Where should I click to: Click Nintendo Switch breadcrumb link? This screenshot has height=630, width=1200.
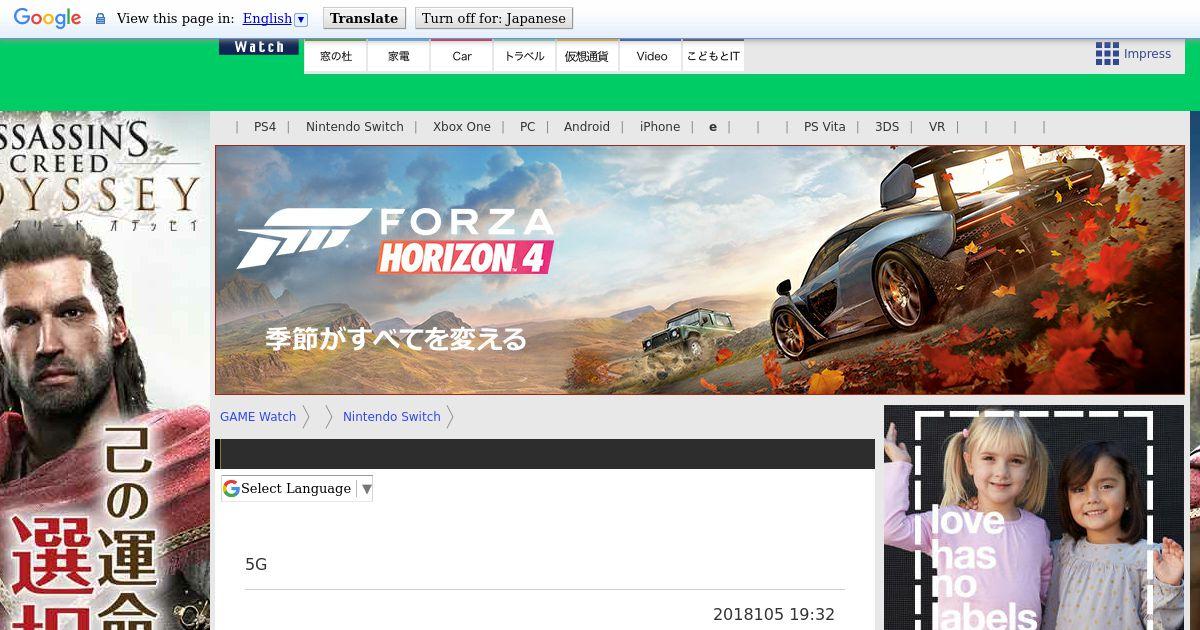392,417
